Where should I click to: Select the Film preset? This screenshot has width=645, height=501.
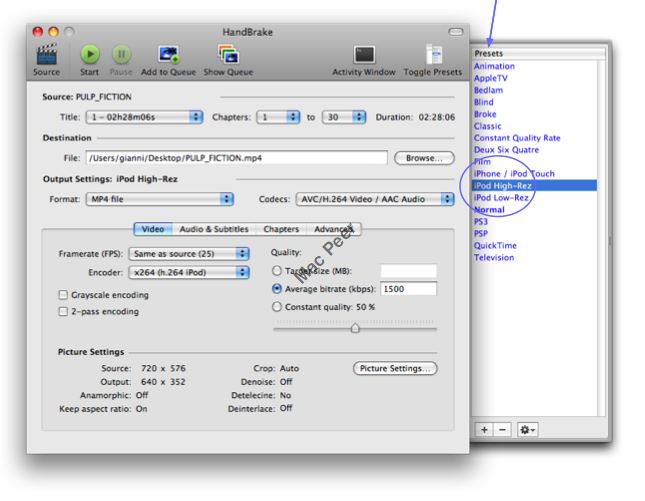[x=482, y=162]
